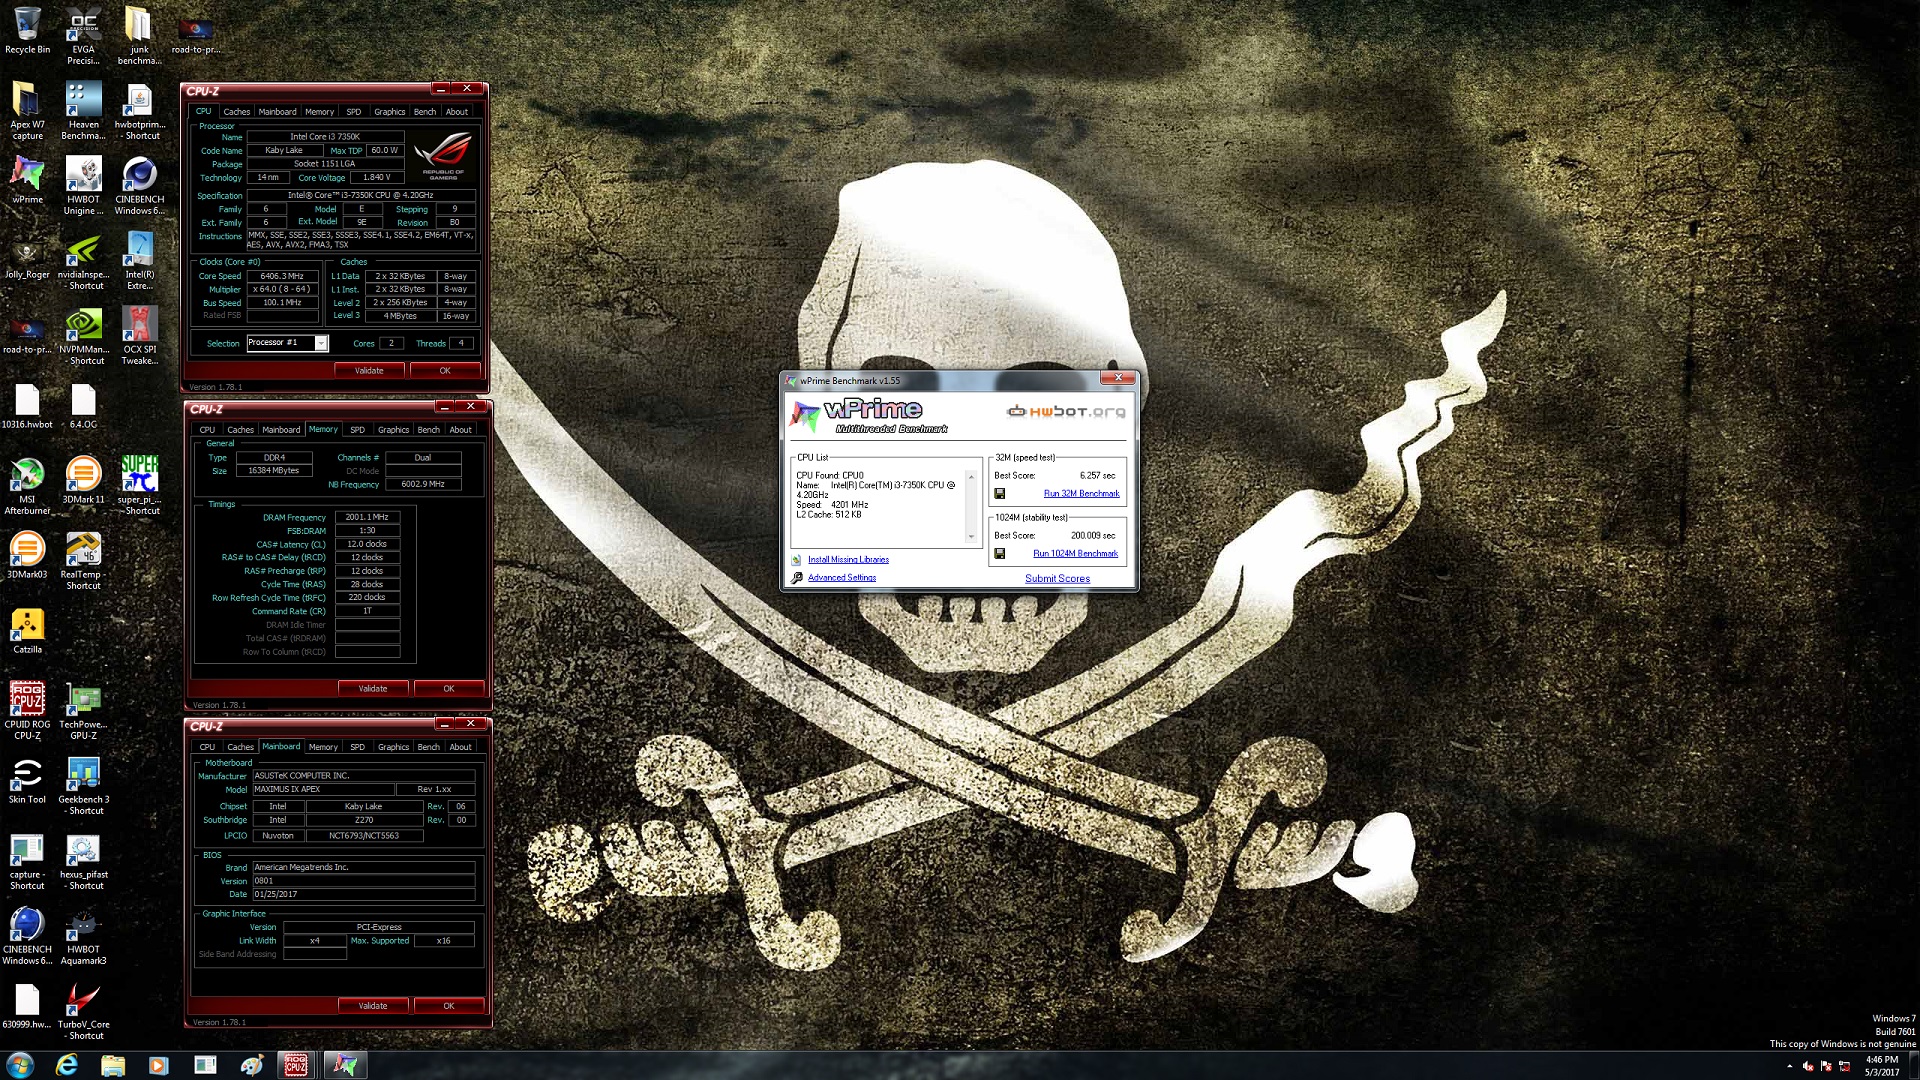Click the wPrime taskbar button
The height and width of the screenshot is (1080, 1920).
click(344, 1065)
